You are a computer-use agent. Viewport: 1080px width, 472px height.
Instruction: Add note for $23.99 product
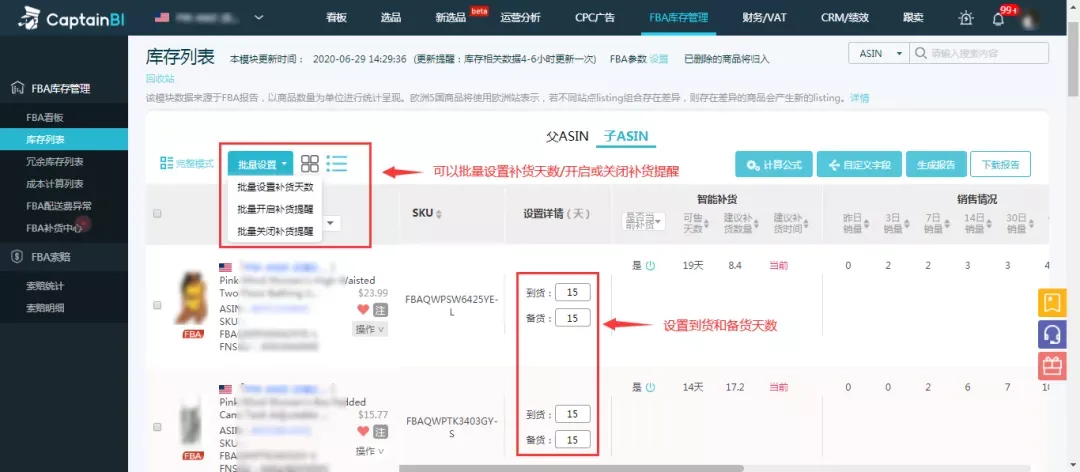[x=381, y=309]
